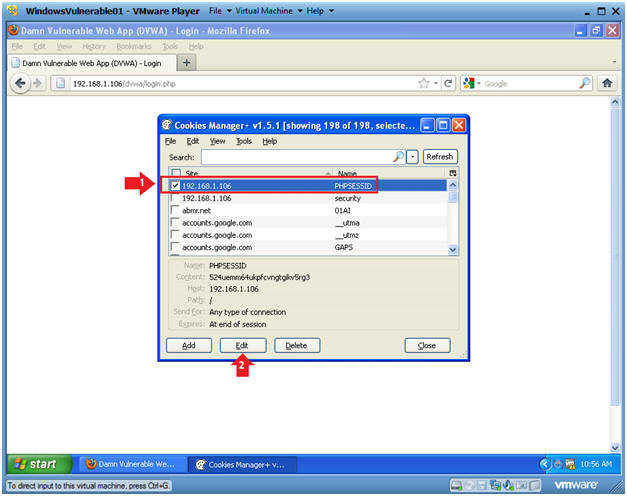Check the security cookie checkbox
The image size is (627, 496).
tap(175, 198)
